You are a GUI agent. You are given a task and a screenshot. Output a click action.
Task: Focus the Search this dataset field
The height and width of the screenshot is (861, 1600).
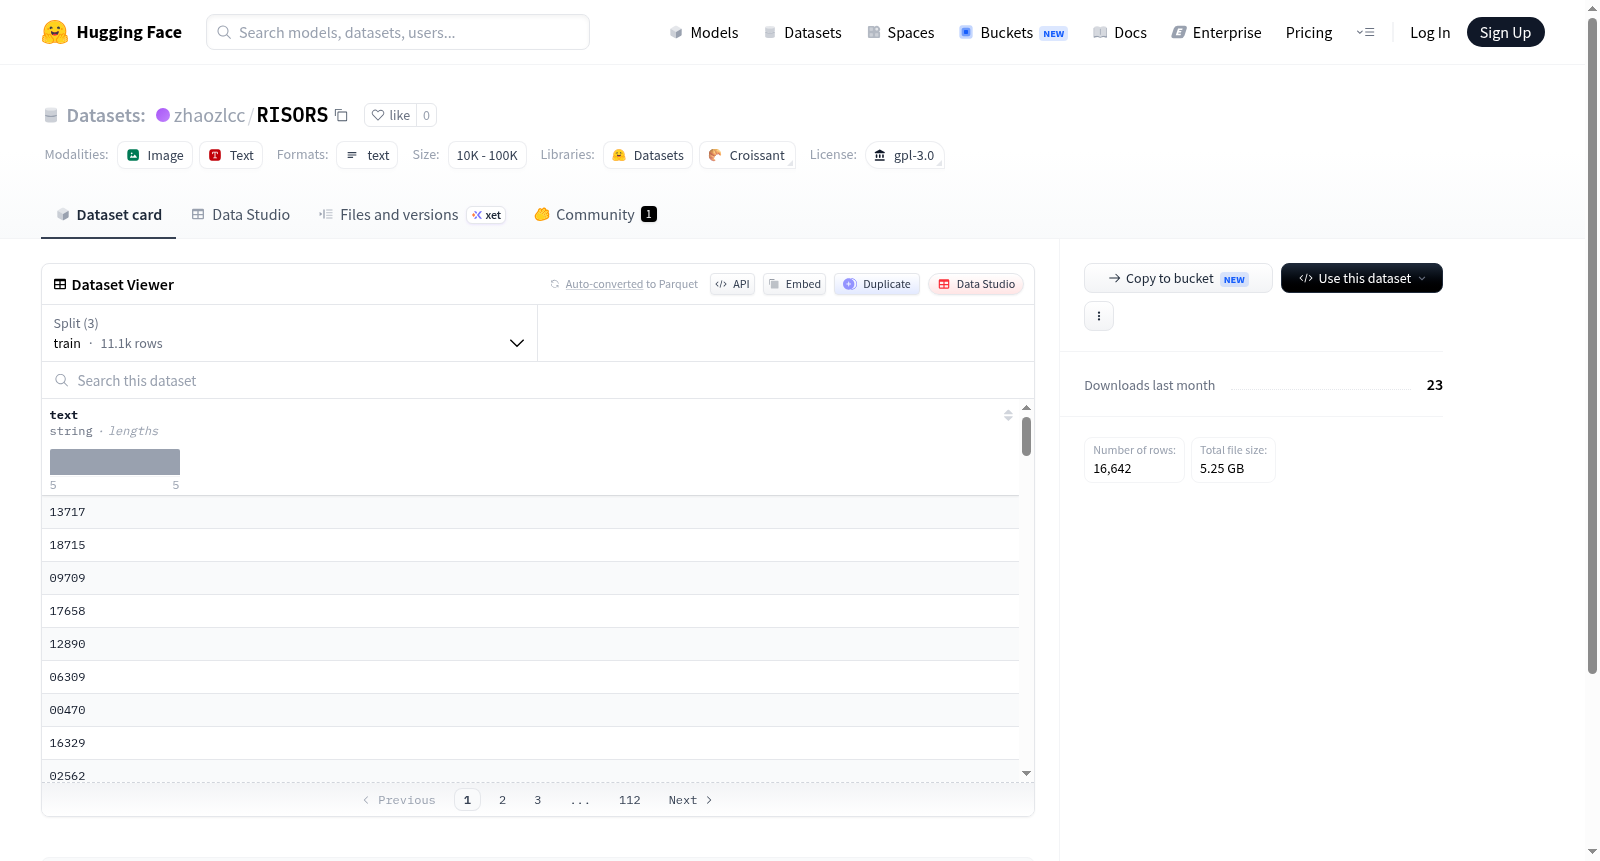538,380
